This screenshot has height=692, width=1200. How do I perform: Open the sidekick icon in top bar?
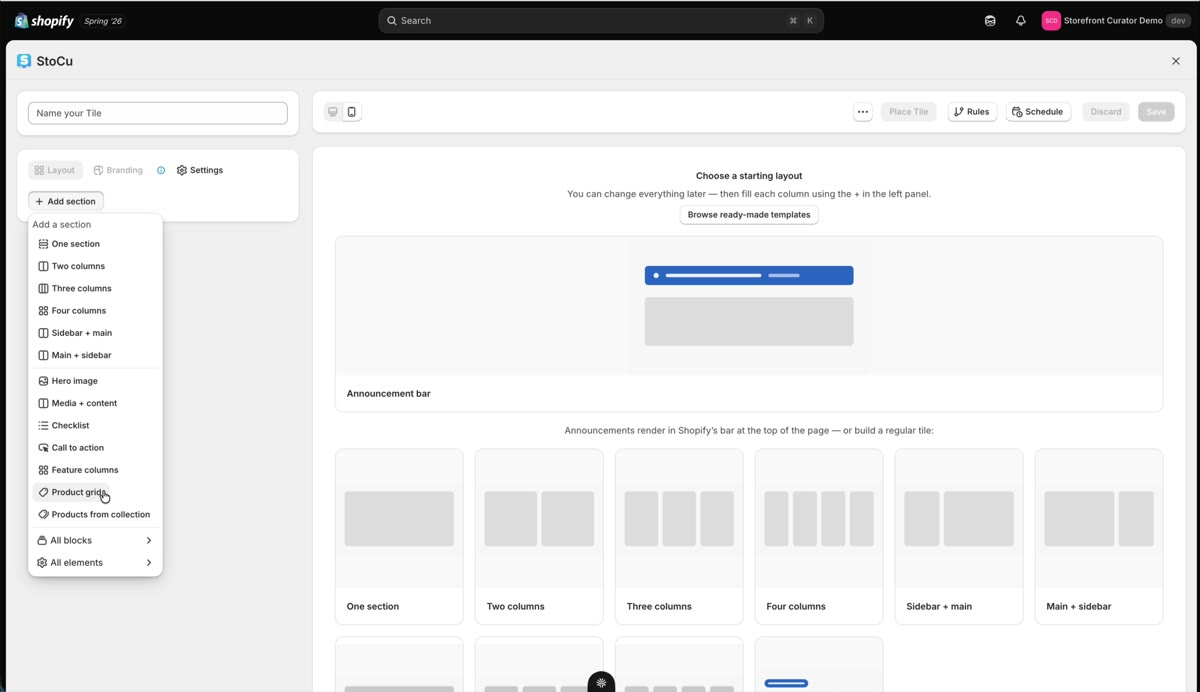coord(990,20)
